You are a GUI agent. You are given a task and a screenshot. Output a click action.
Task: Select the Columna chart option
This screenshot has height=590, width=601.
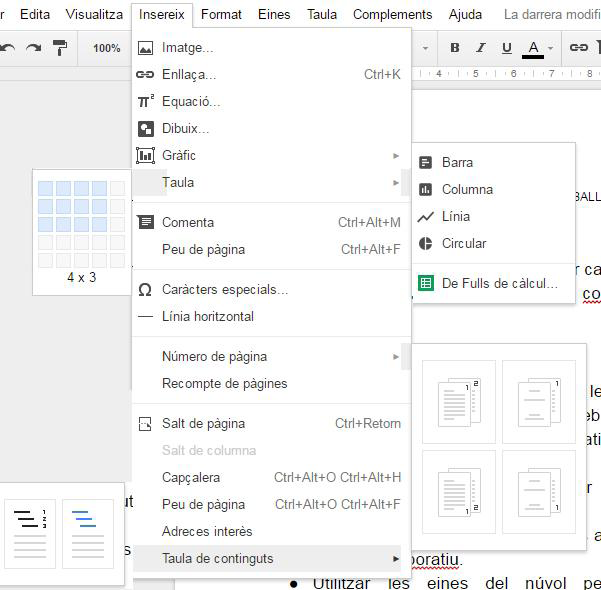467,189
